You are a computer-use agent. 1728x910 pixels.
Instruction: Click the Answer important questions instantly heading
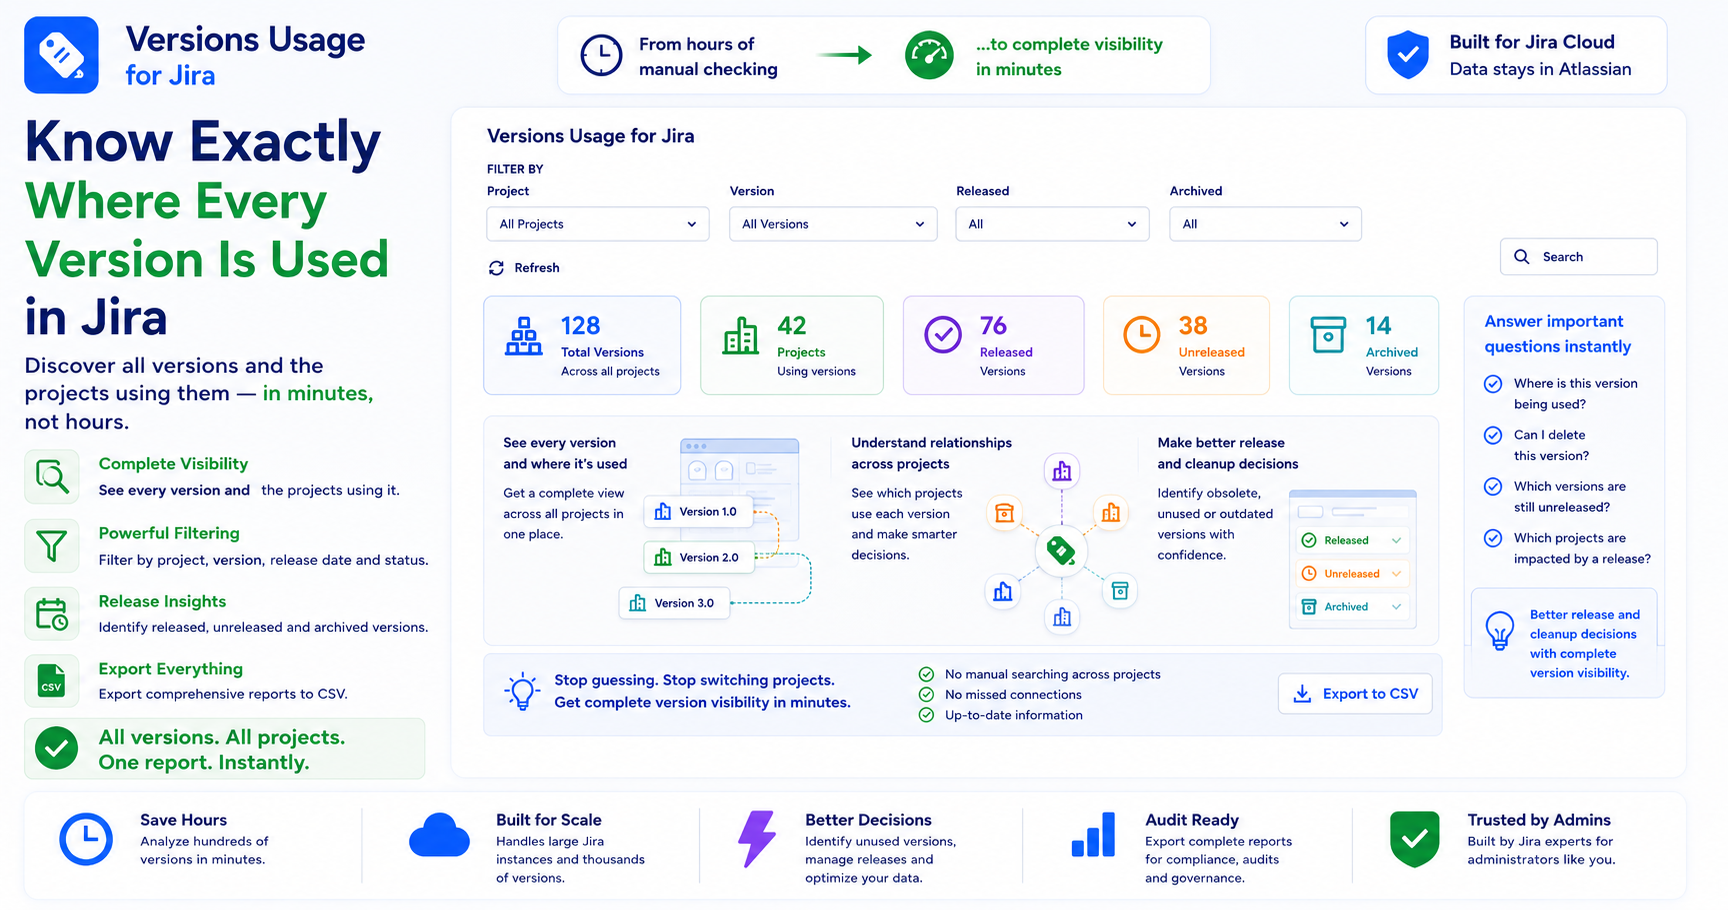click(1557, 334)
